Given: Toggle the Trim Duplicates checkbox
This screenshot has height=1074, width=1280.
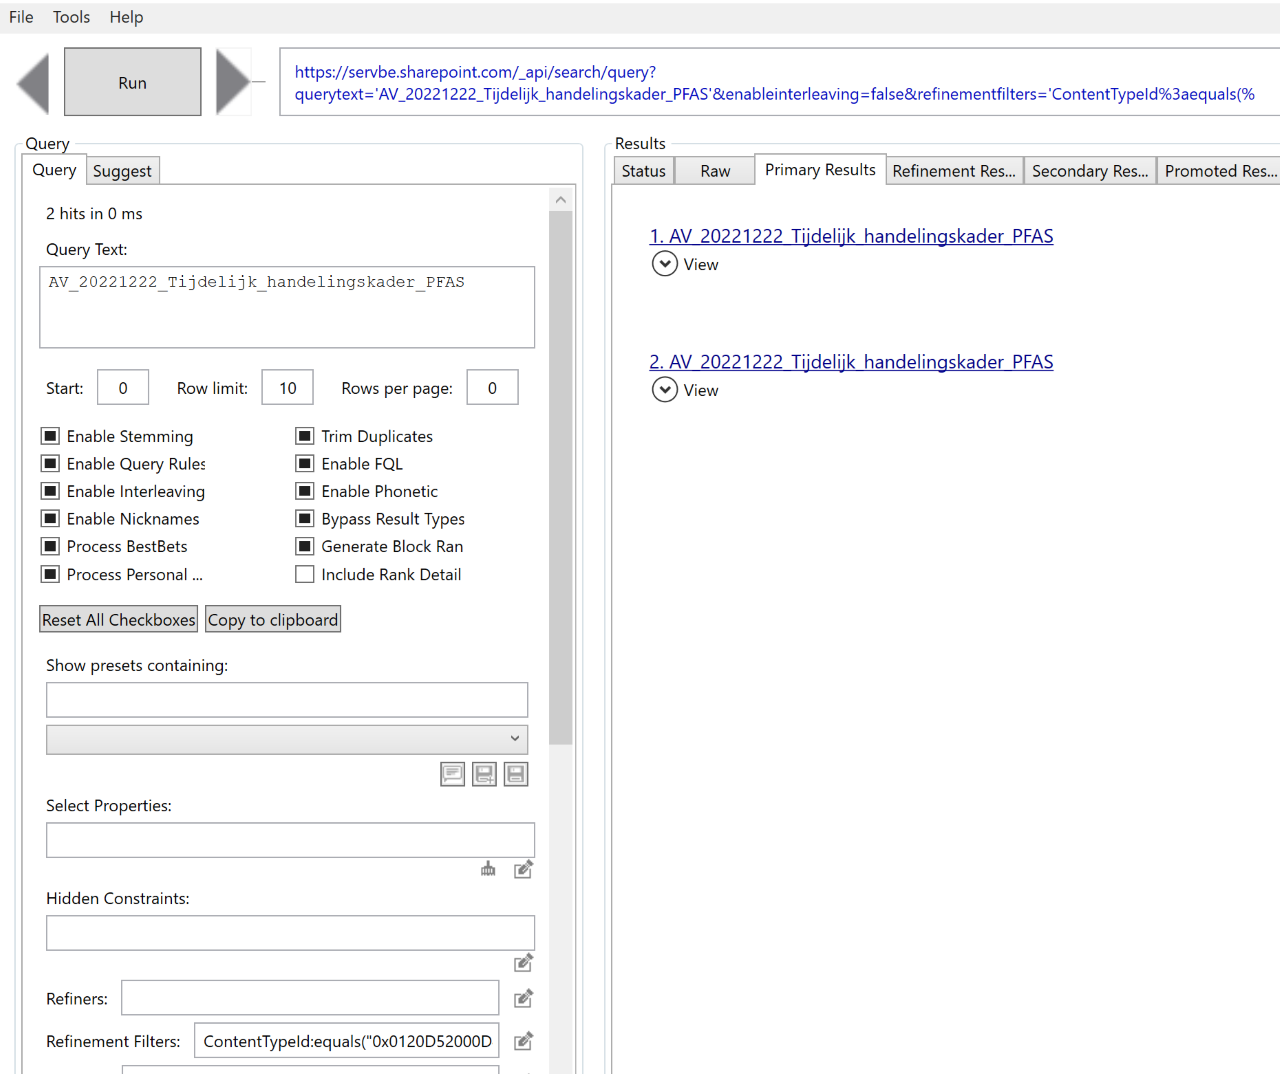Looking at the screenshot, I should [305, 436].
